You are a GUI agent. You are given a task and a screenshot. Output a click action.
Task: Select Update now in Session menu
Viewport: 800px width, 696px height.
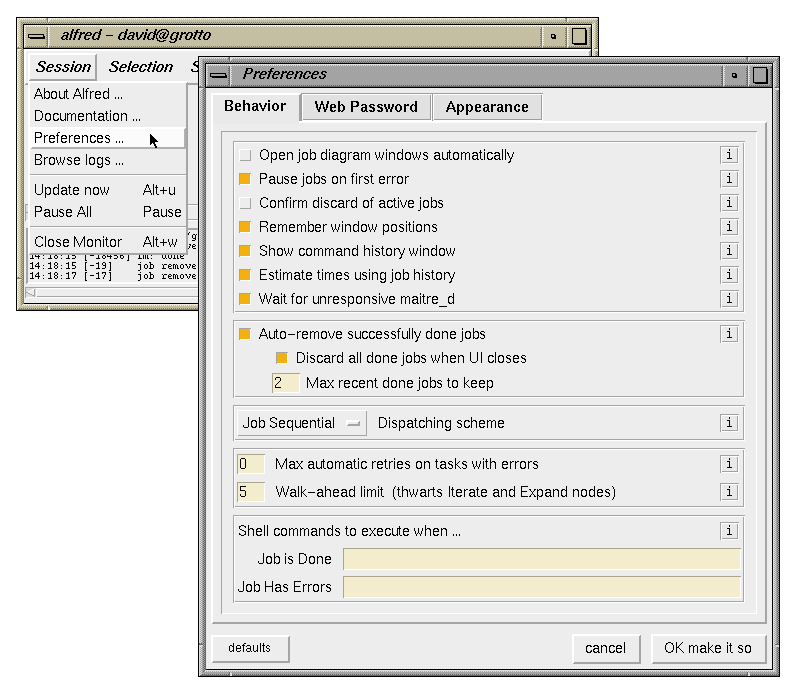[108, 190]
